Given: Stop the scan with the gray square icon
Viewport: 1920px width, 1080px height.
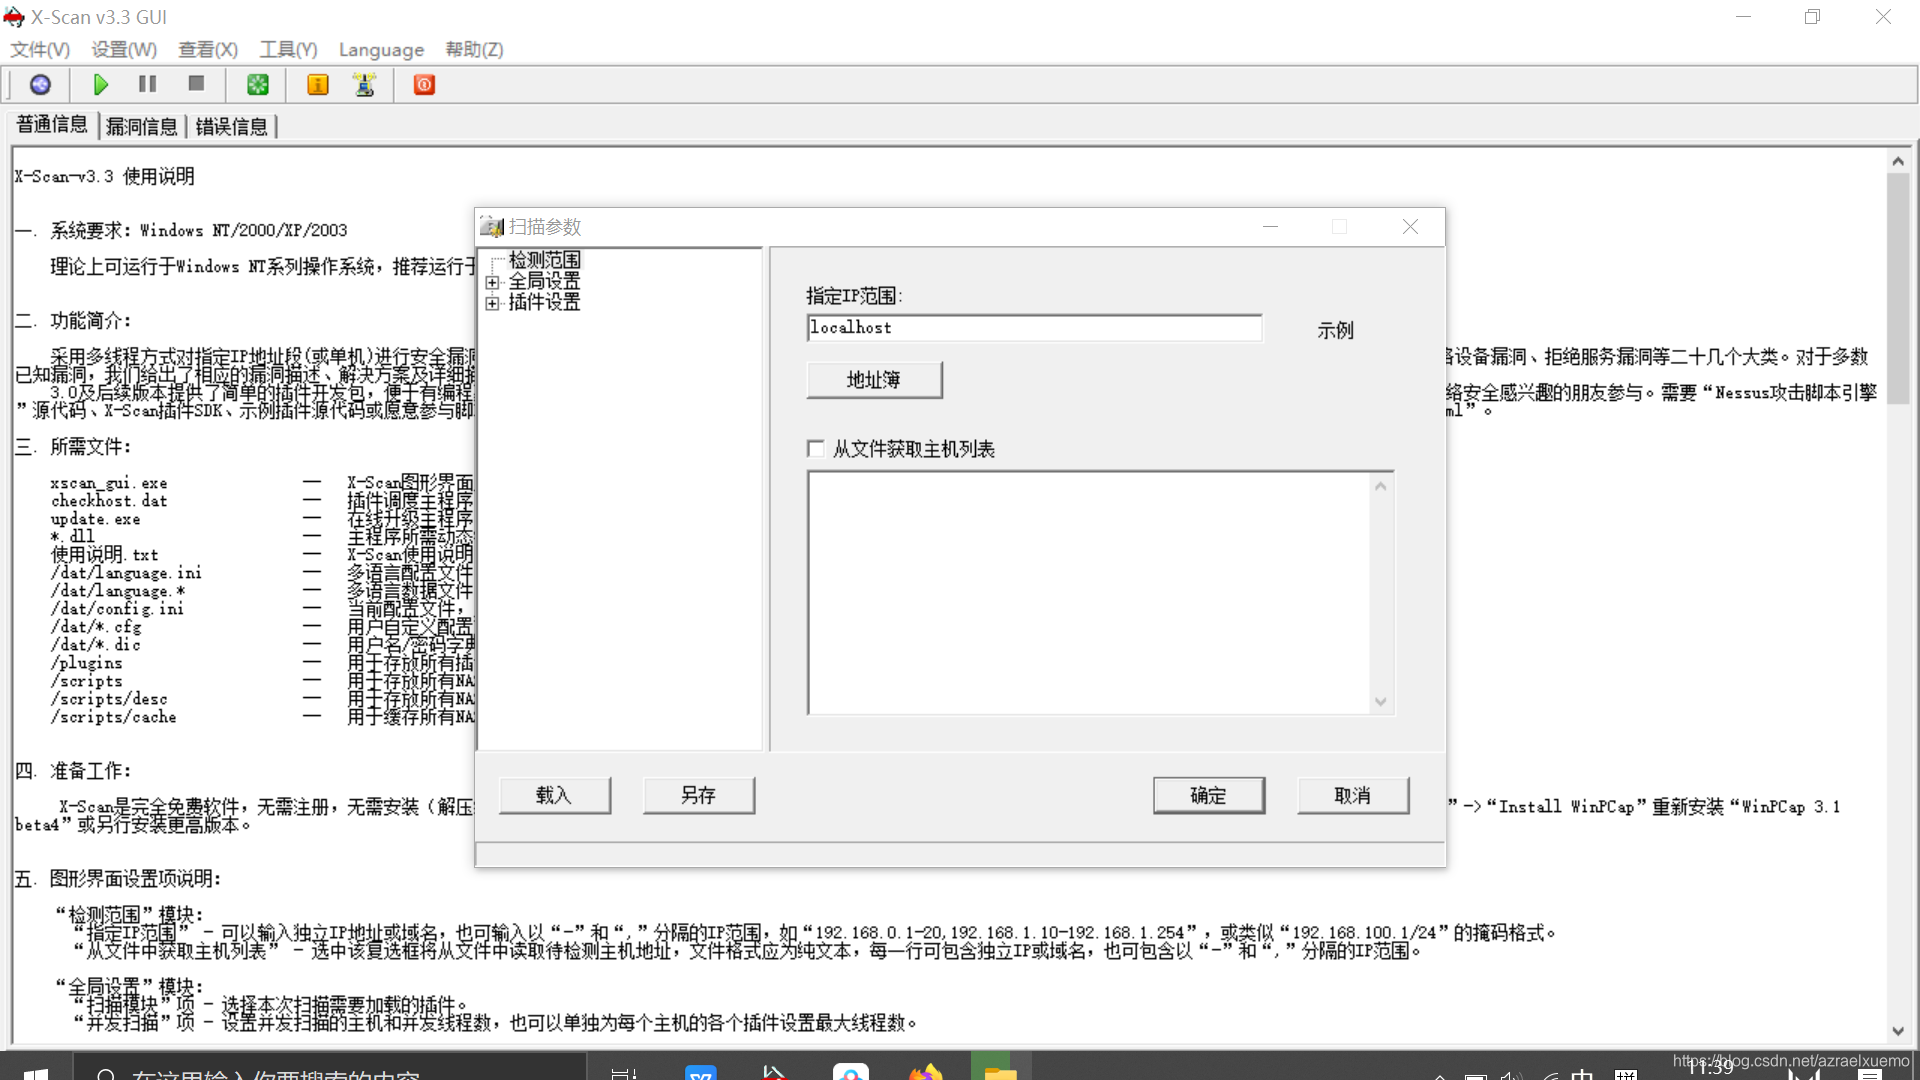Looking at the screenshot, I should 197,85.
